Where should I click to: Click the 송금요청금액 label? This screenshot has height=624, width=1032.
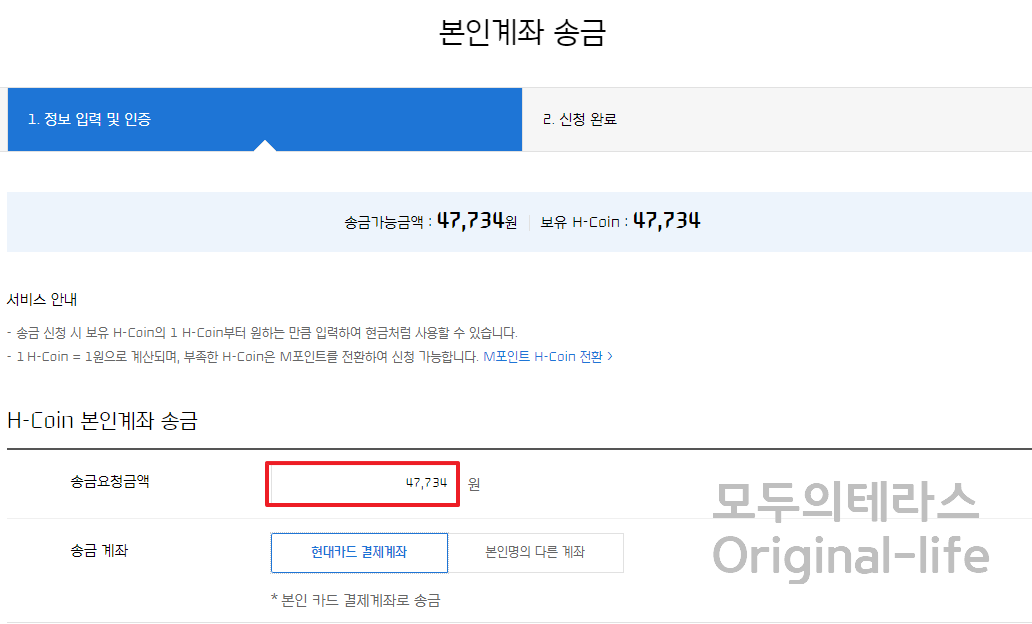(110, 482)
